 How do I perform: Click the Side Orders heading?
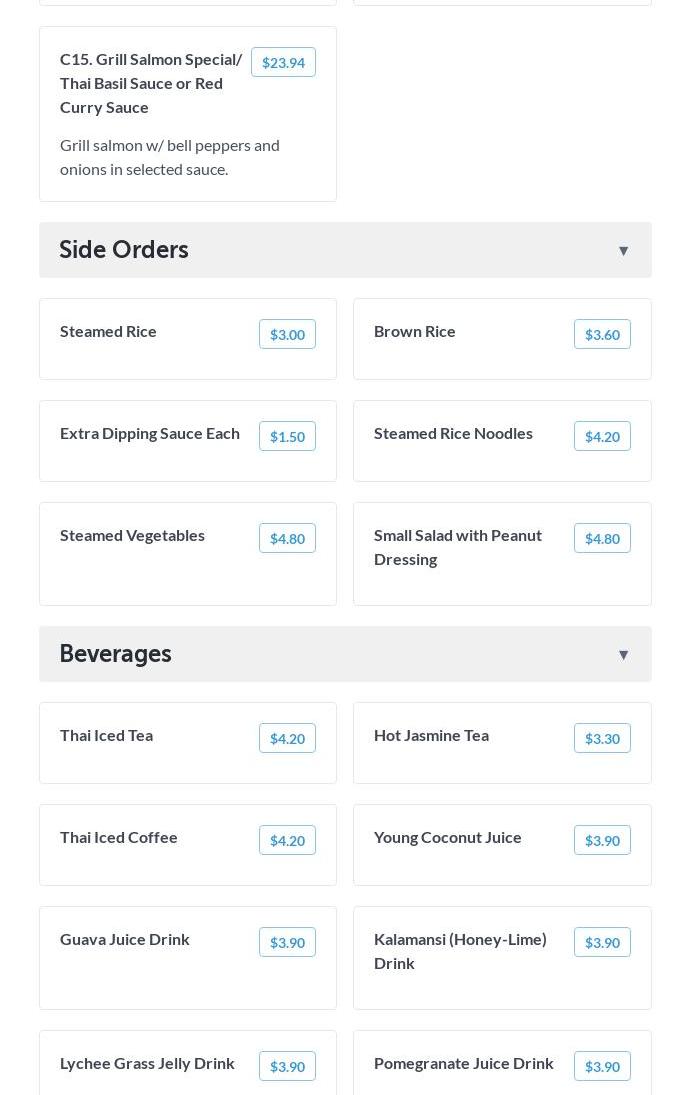(124, 250)
